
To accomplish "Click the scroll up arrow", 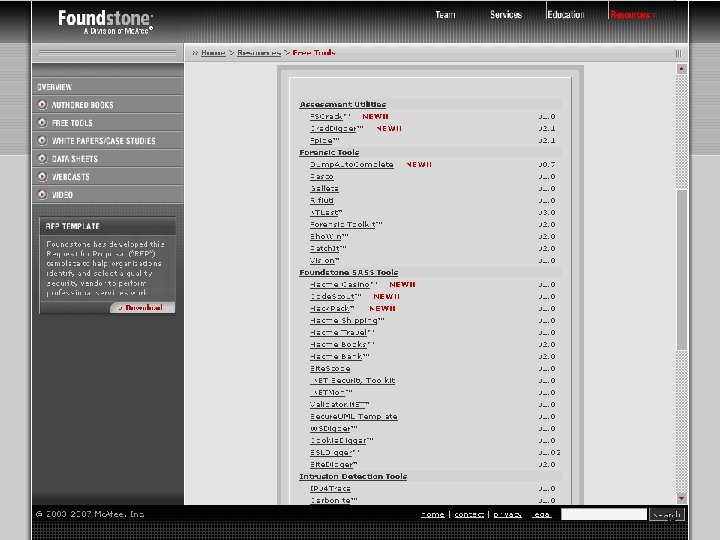I will click(681, 69).
